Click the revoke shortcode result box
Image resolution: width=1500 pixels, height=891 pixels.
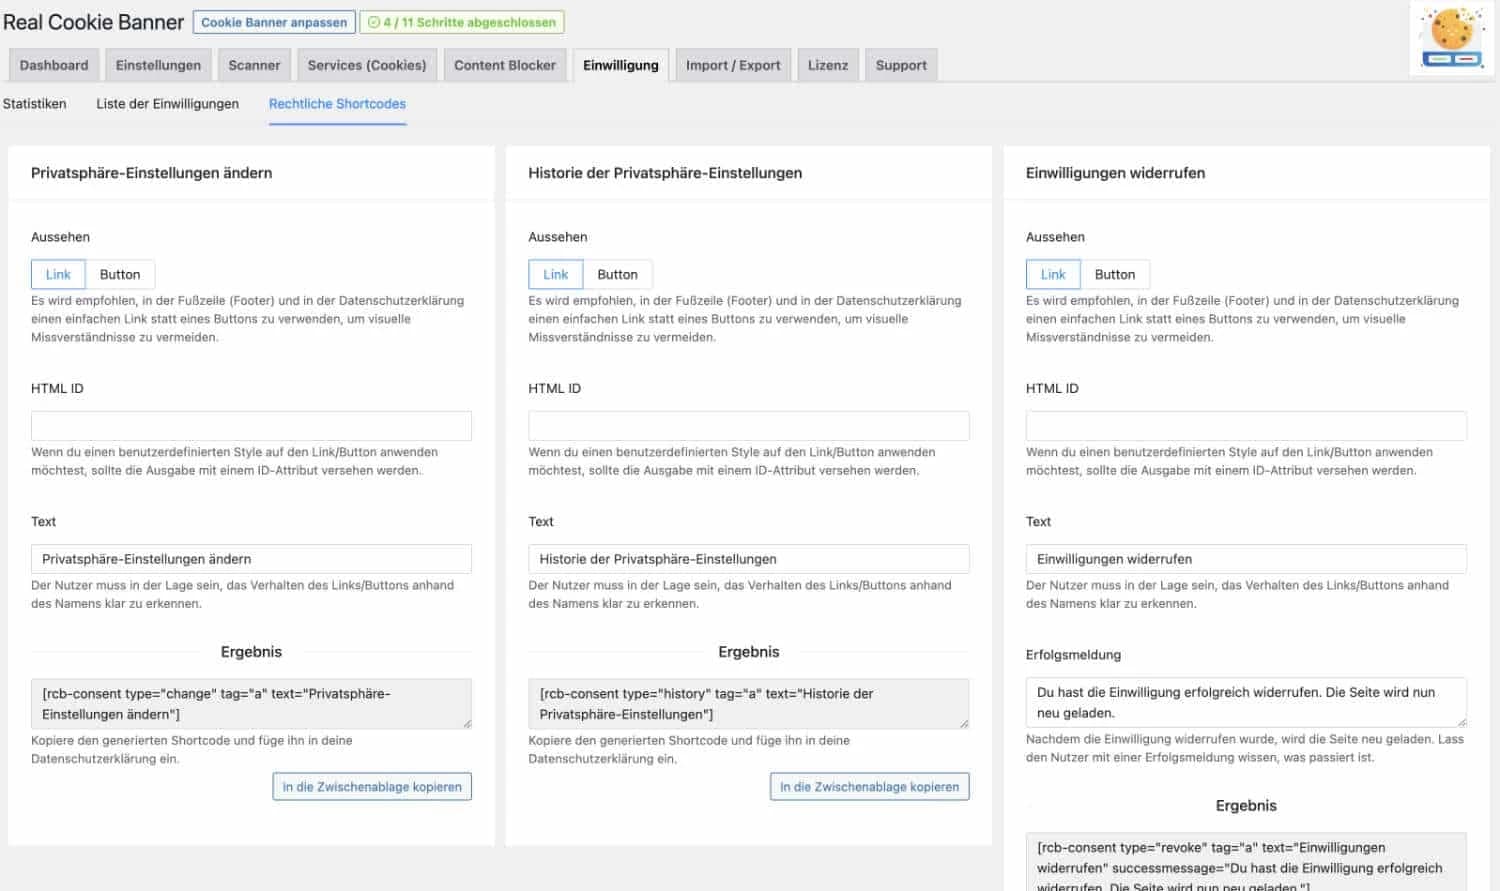point(1245,863)
